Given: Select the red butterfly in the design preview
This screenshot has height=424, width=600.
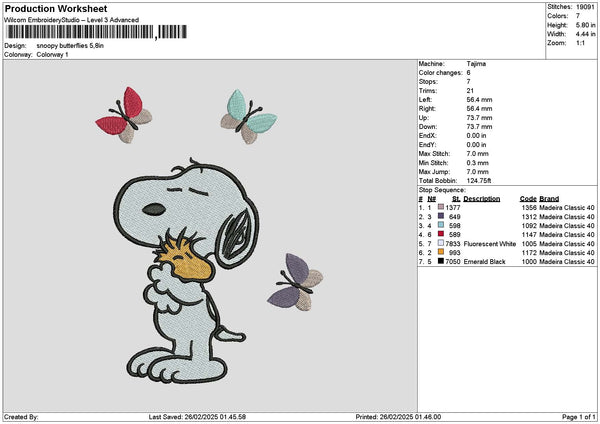Looking at the screenshot, I should [124, 115].
